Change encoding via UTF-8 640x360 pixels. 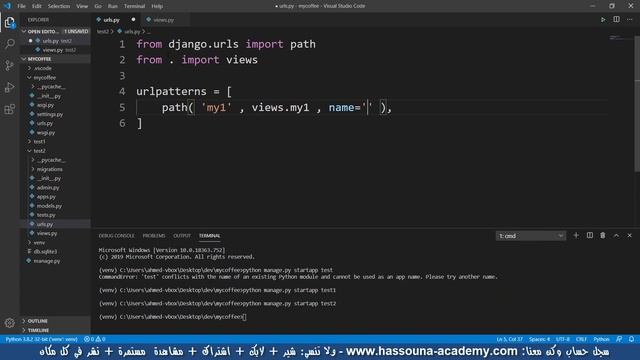coord(562,339)
